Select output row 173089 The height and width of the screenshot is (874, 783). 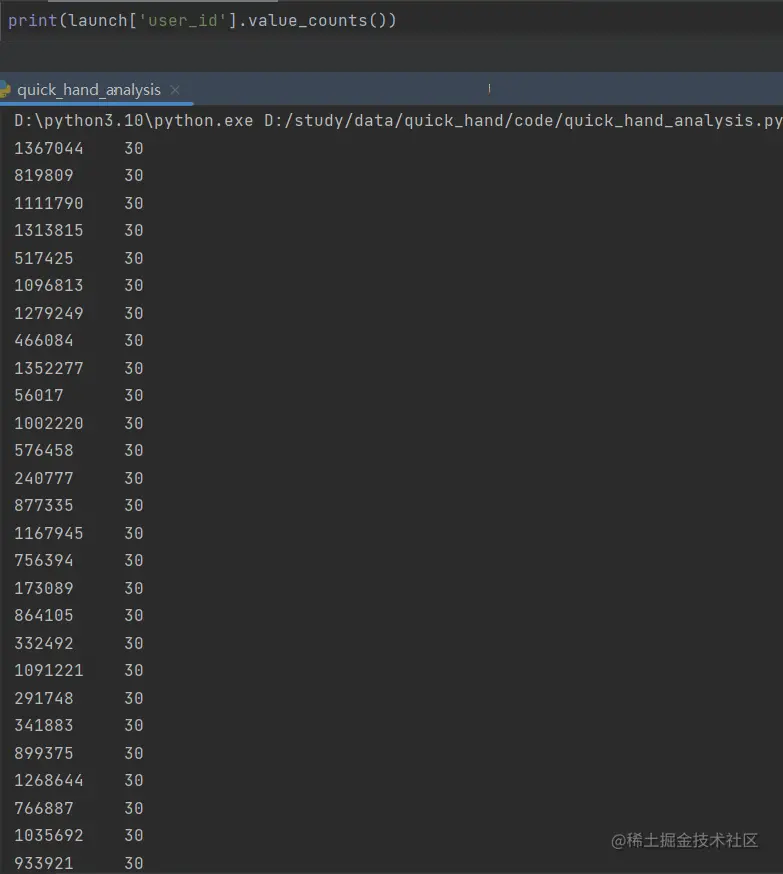(79, 589)
